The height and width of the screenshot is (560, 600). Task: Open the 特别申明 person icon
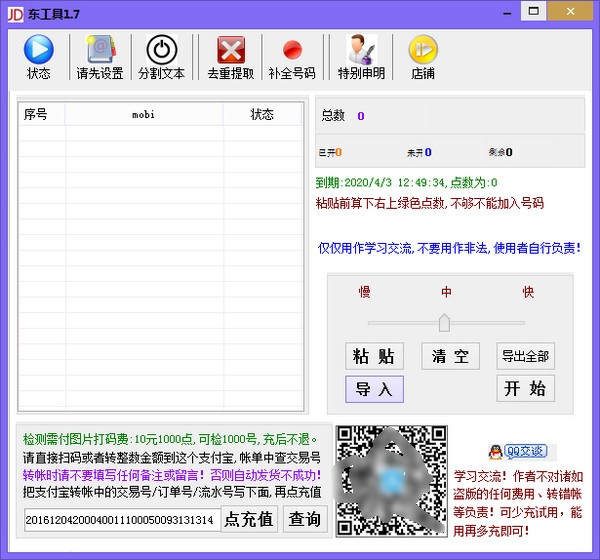click(360, 50)
